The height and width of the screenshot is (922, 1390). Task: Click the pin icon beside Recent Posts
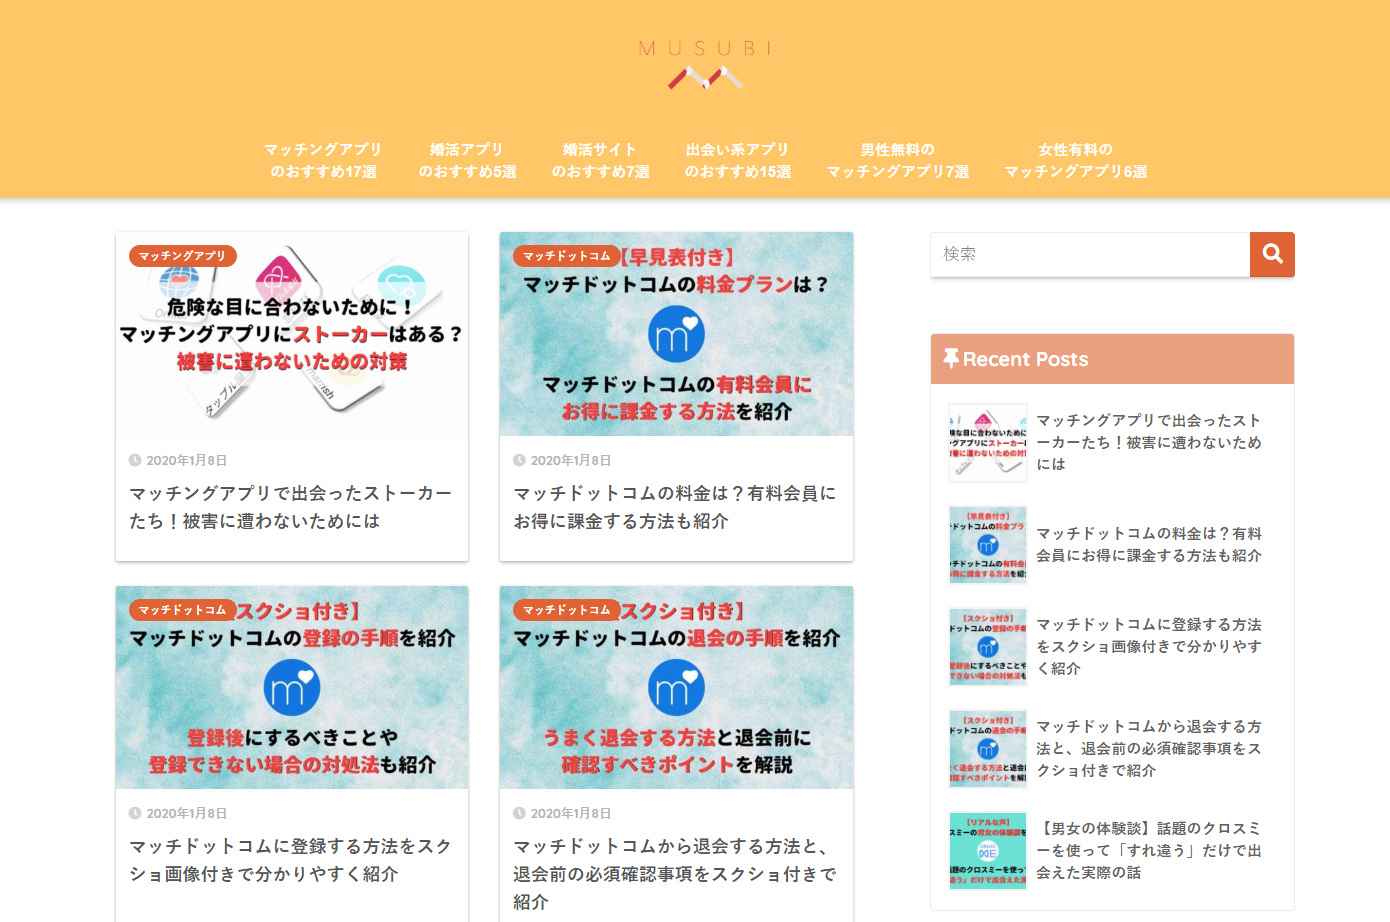click(951, 359)
